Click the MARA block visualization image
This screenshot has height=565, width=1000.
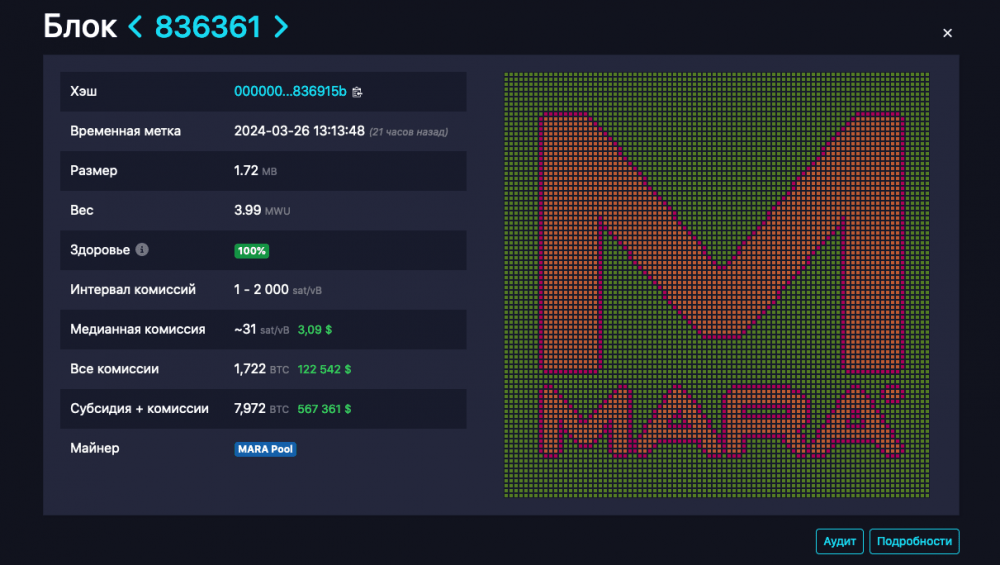[x=716, y=285]
